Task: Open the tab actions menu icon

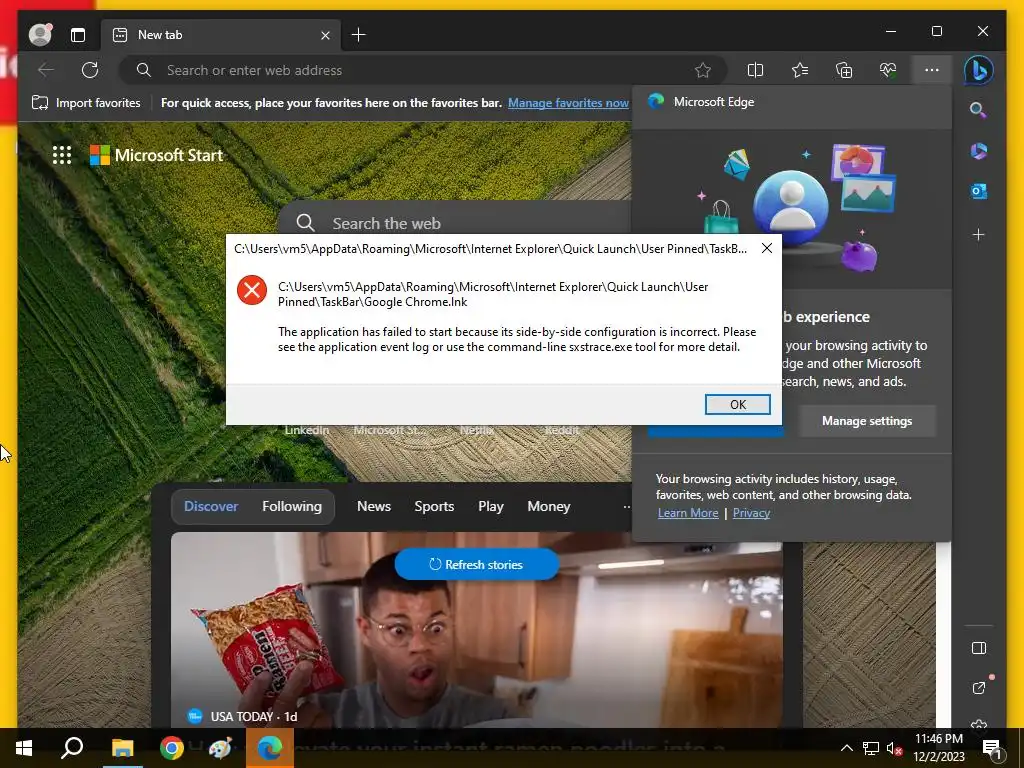Action: coord(78,35)
